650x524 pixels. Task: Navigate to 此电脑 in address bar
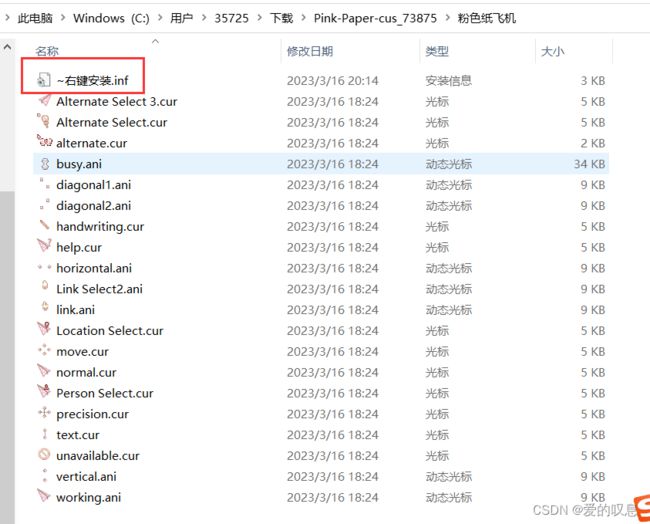[35, 18]
